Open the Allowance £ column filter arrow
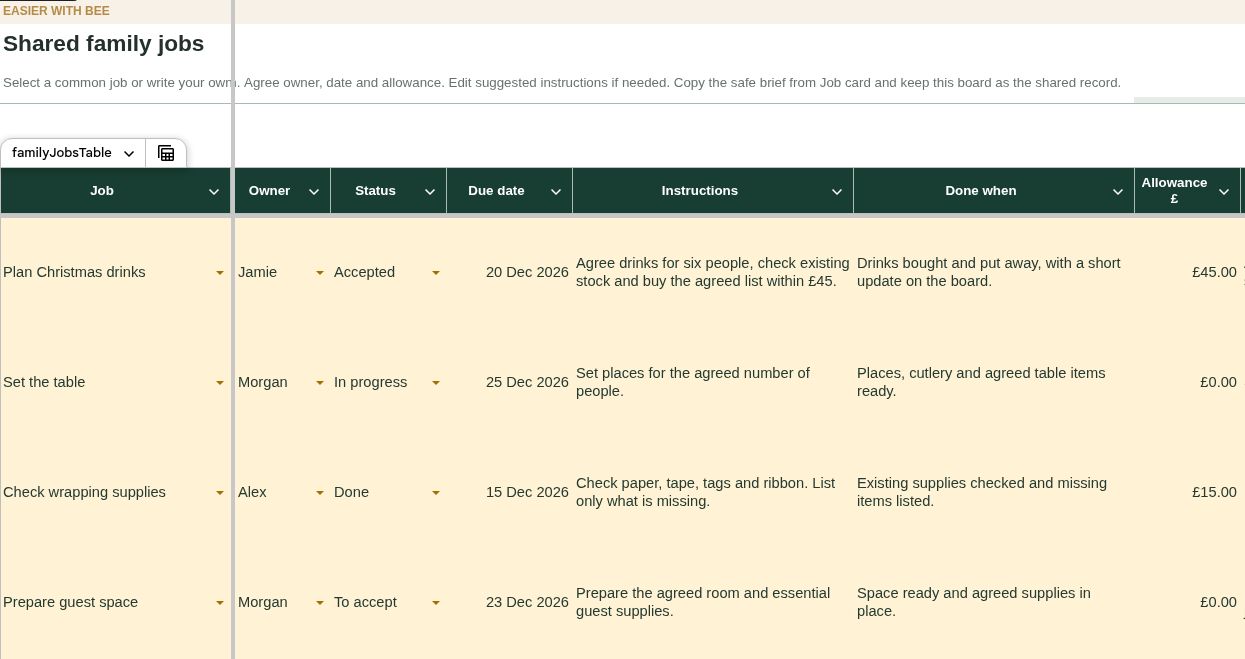1245x659 pixels. coord(1224,192)
